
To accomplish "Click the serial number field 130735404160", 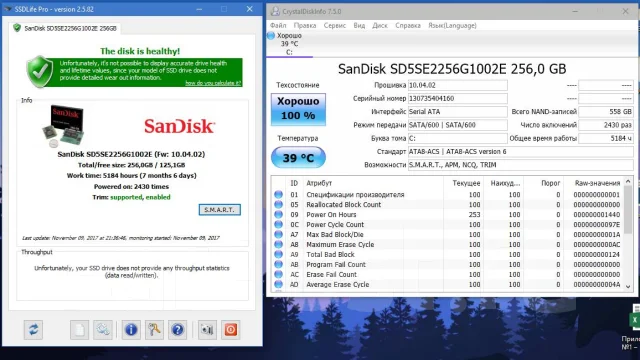I will coord(458,98).
